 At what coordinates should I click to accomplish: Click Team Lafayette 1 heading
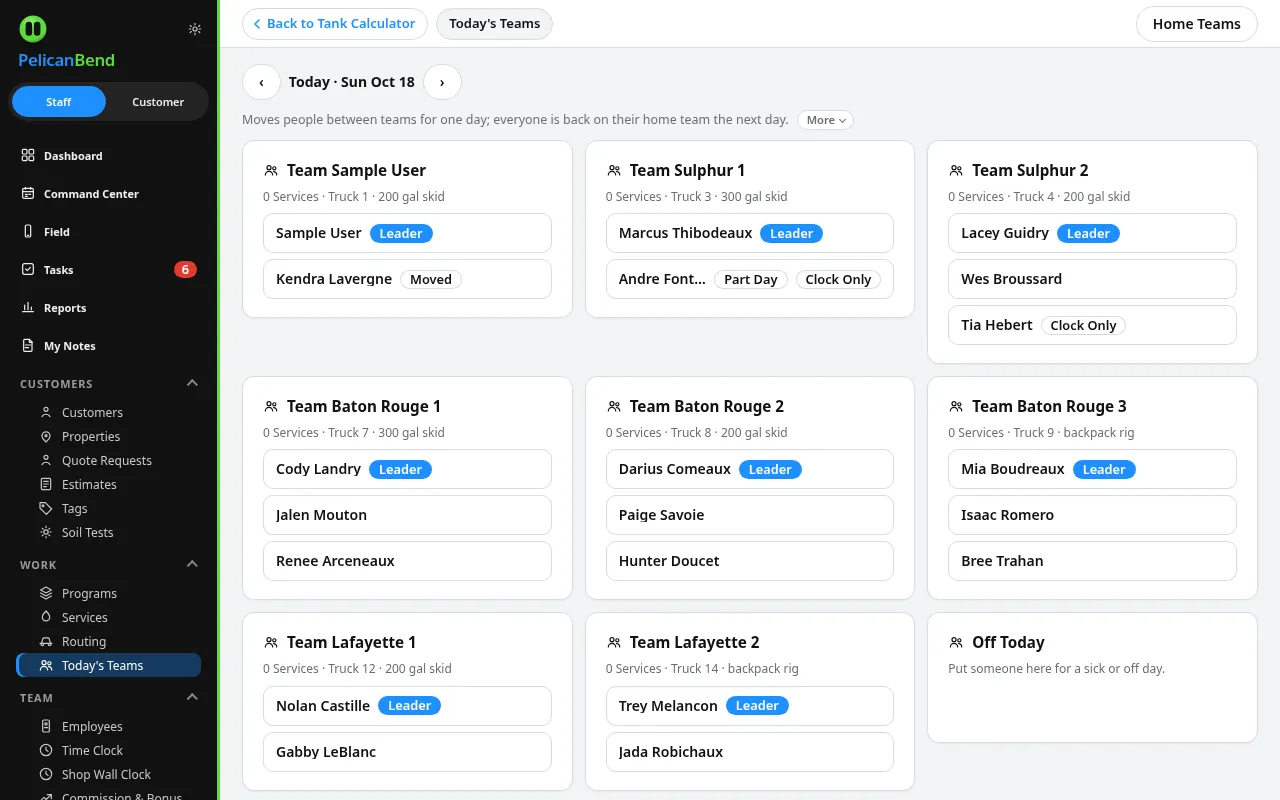[x=351, y=642]
